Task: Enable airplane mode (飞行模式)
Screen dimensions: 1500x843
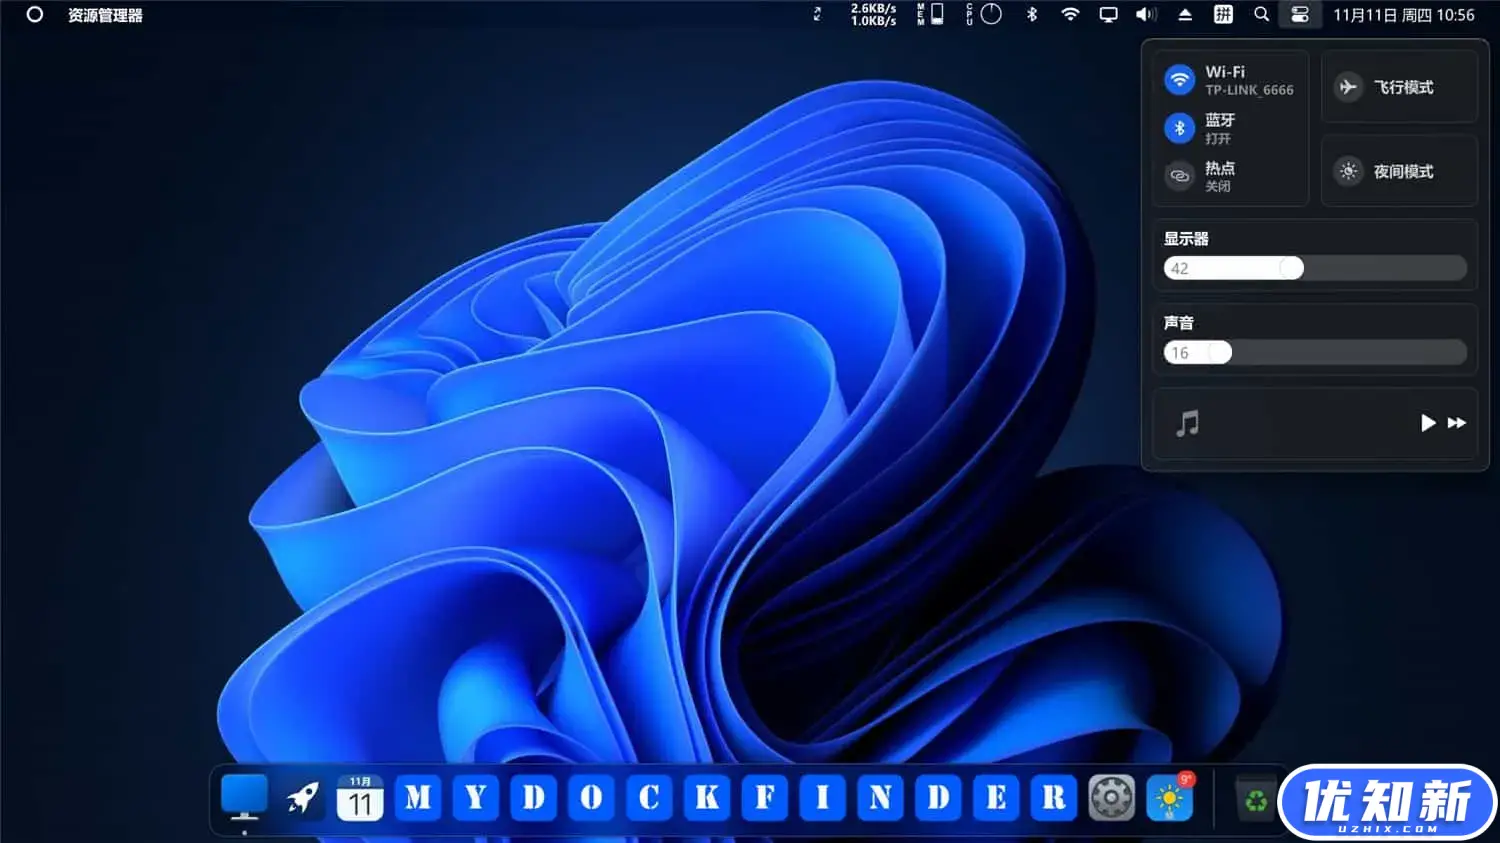Action: [1348, 87]
